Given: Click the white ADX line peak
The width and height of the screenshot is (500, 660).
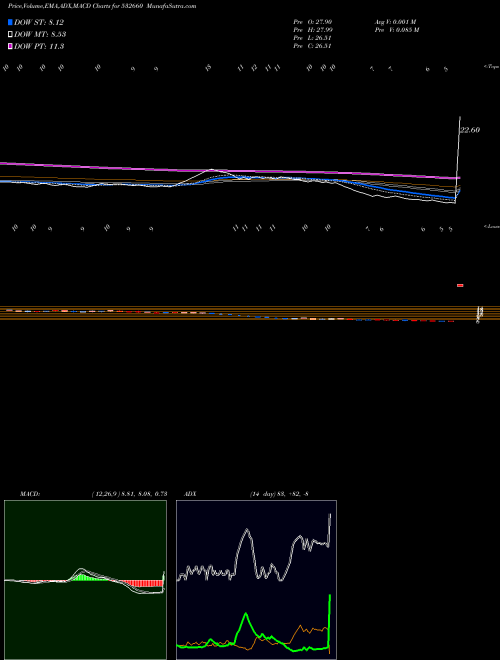Looking at the screenshot, I should tap(247, 531).
